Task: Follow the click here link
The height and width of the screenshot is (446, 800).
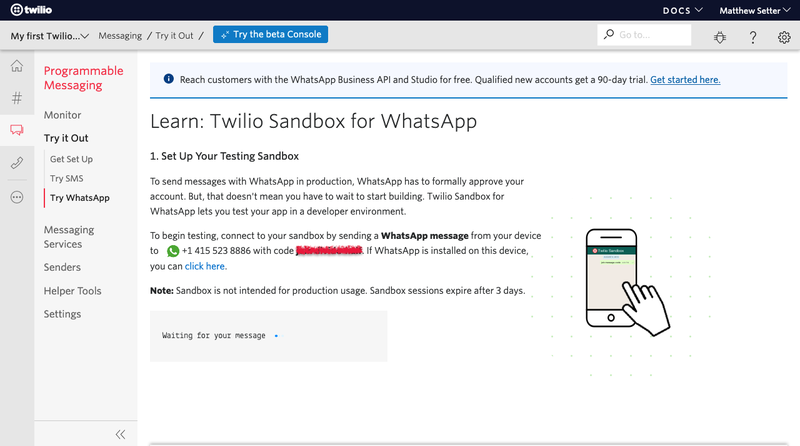Action: click(206, 266)
